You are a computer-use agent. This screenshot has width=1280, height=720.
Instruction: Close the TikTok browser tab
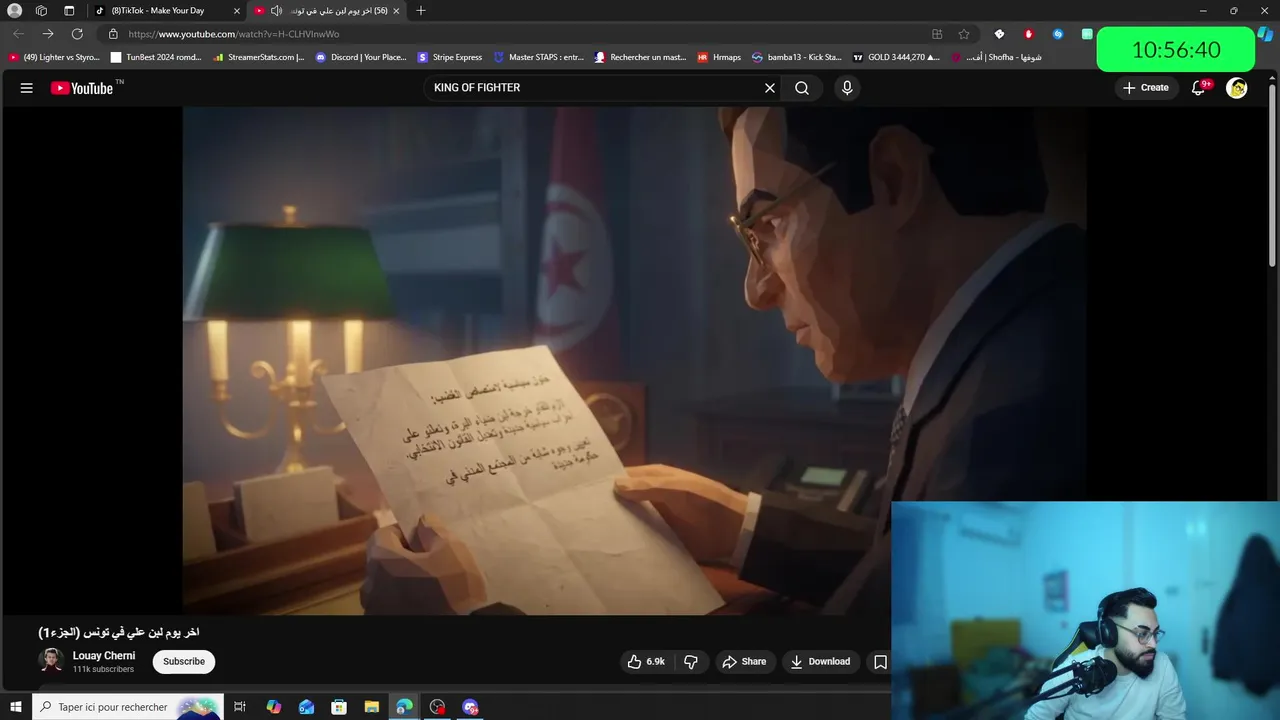pos(237,11)
